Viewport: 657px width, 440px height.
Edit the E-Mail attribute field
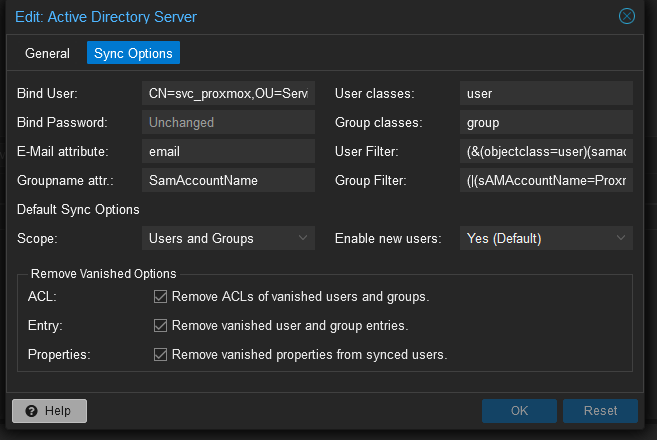click(228, 151)
